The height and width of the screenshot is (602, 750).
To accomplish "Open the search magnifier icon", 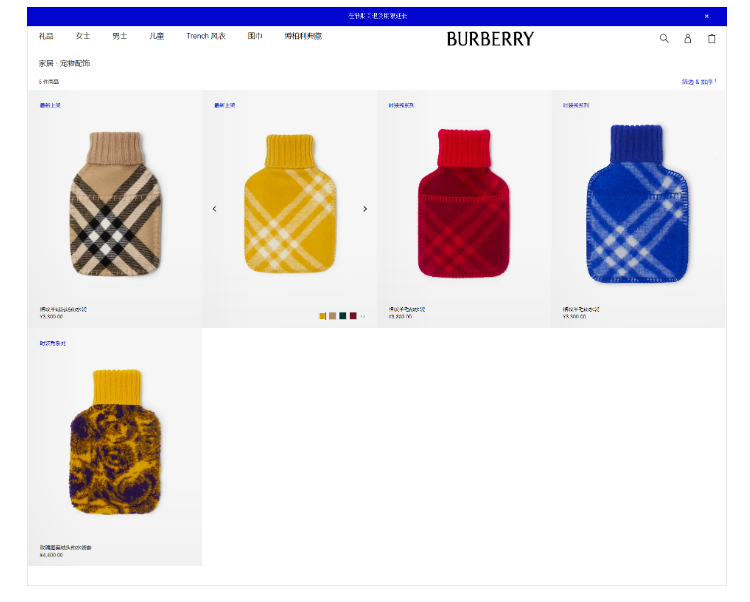I will click(x=664, y=38).
